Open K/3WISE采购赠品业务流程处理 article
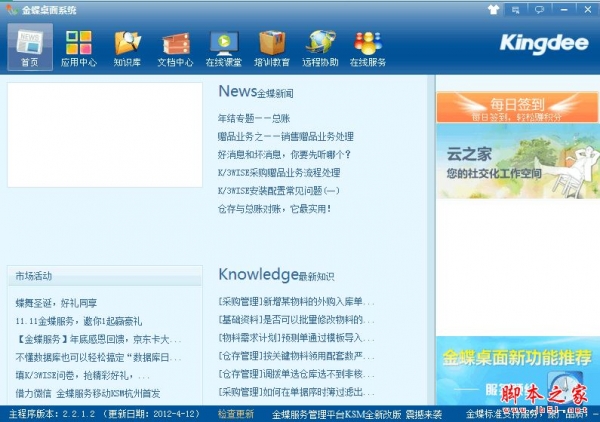Screen dimensions: 600x422 tap(279, 173)
